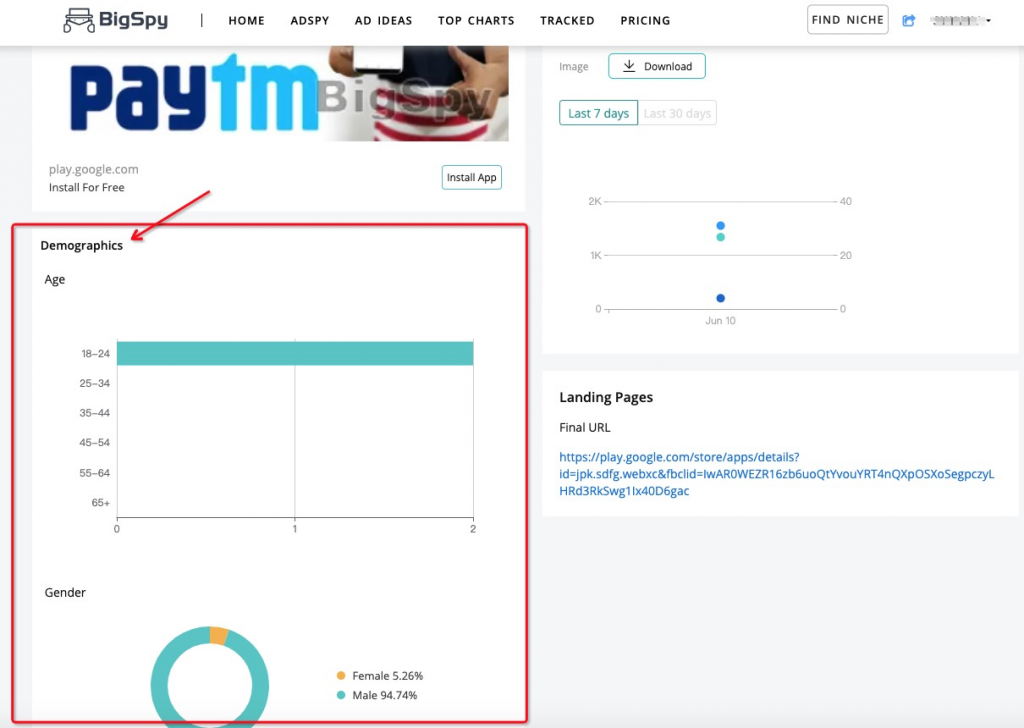Click the Female legend orange swatch
The height and width of the screenshot is (728, 1024).
click(341, 675)
